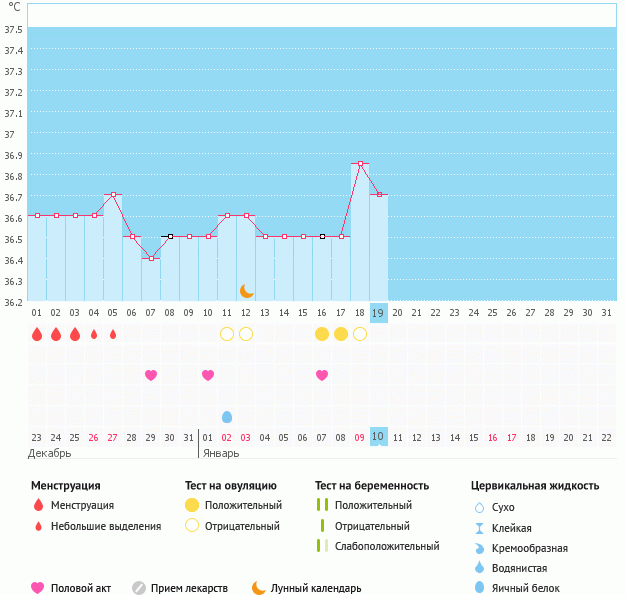Click the small spotting drop on cycle day 05
Image resolution: width=626 pixels, height=595 pixels.
click(x=113, y=334)
